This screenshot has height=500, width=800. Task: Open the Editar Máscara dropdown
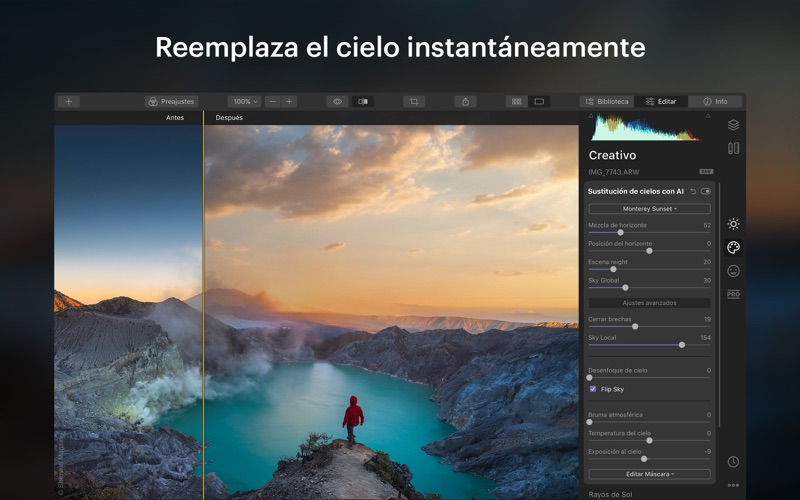point(649,474)
